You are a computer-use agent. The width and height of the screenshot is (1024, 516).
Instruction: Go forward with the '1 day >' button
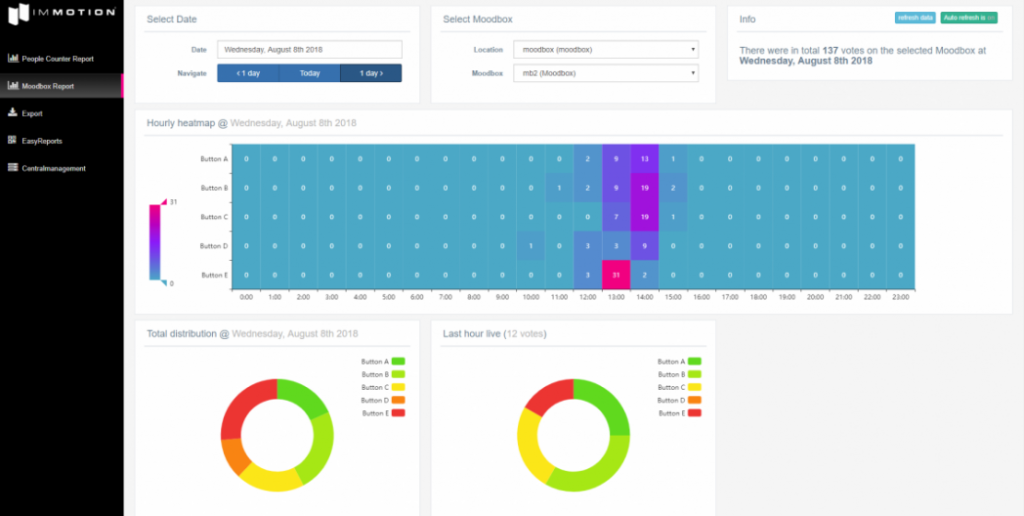(x=371, y=73)
